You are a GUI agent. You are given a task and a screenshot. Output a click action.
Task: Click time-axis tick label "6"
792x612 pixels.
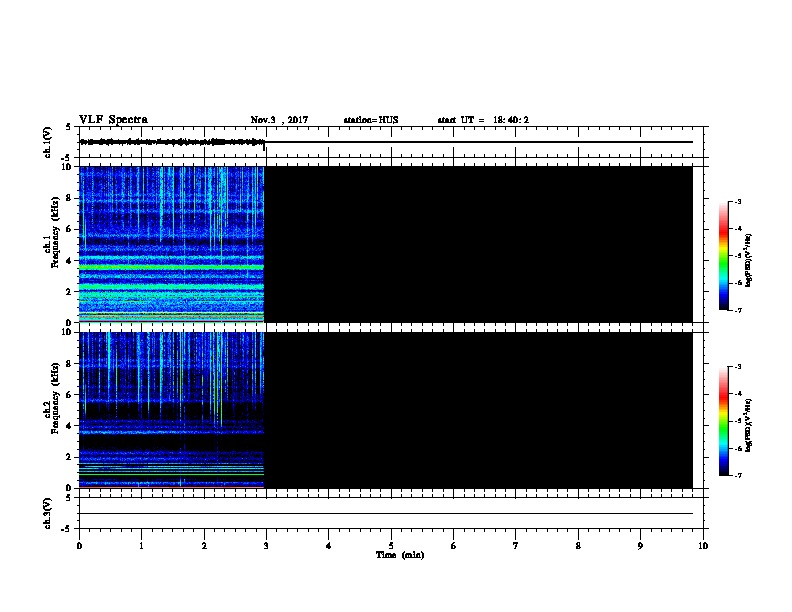pyautogui.click(x=453, y=545)
